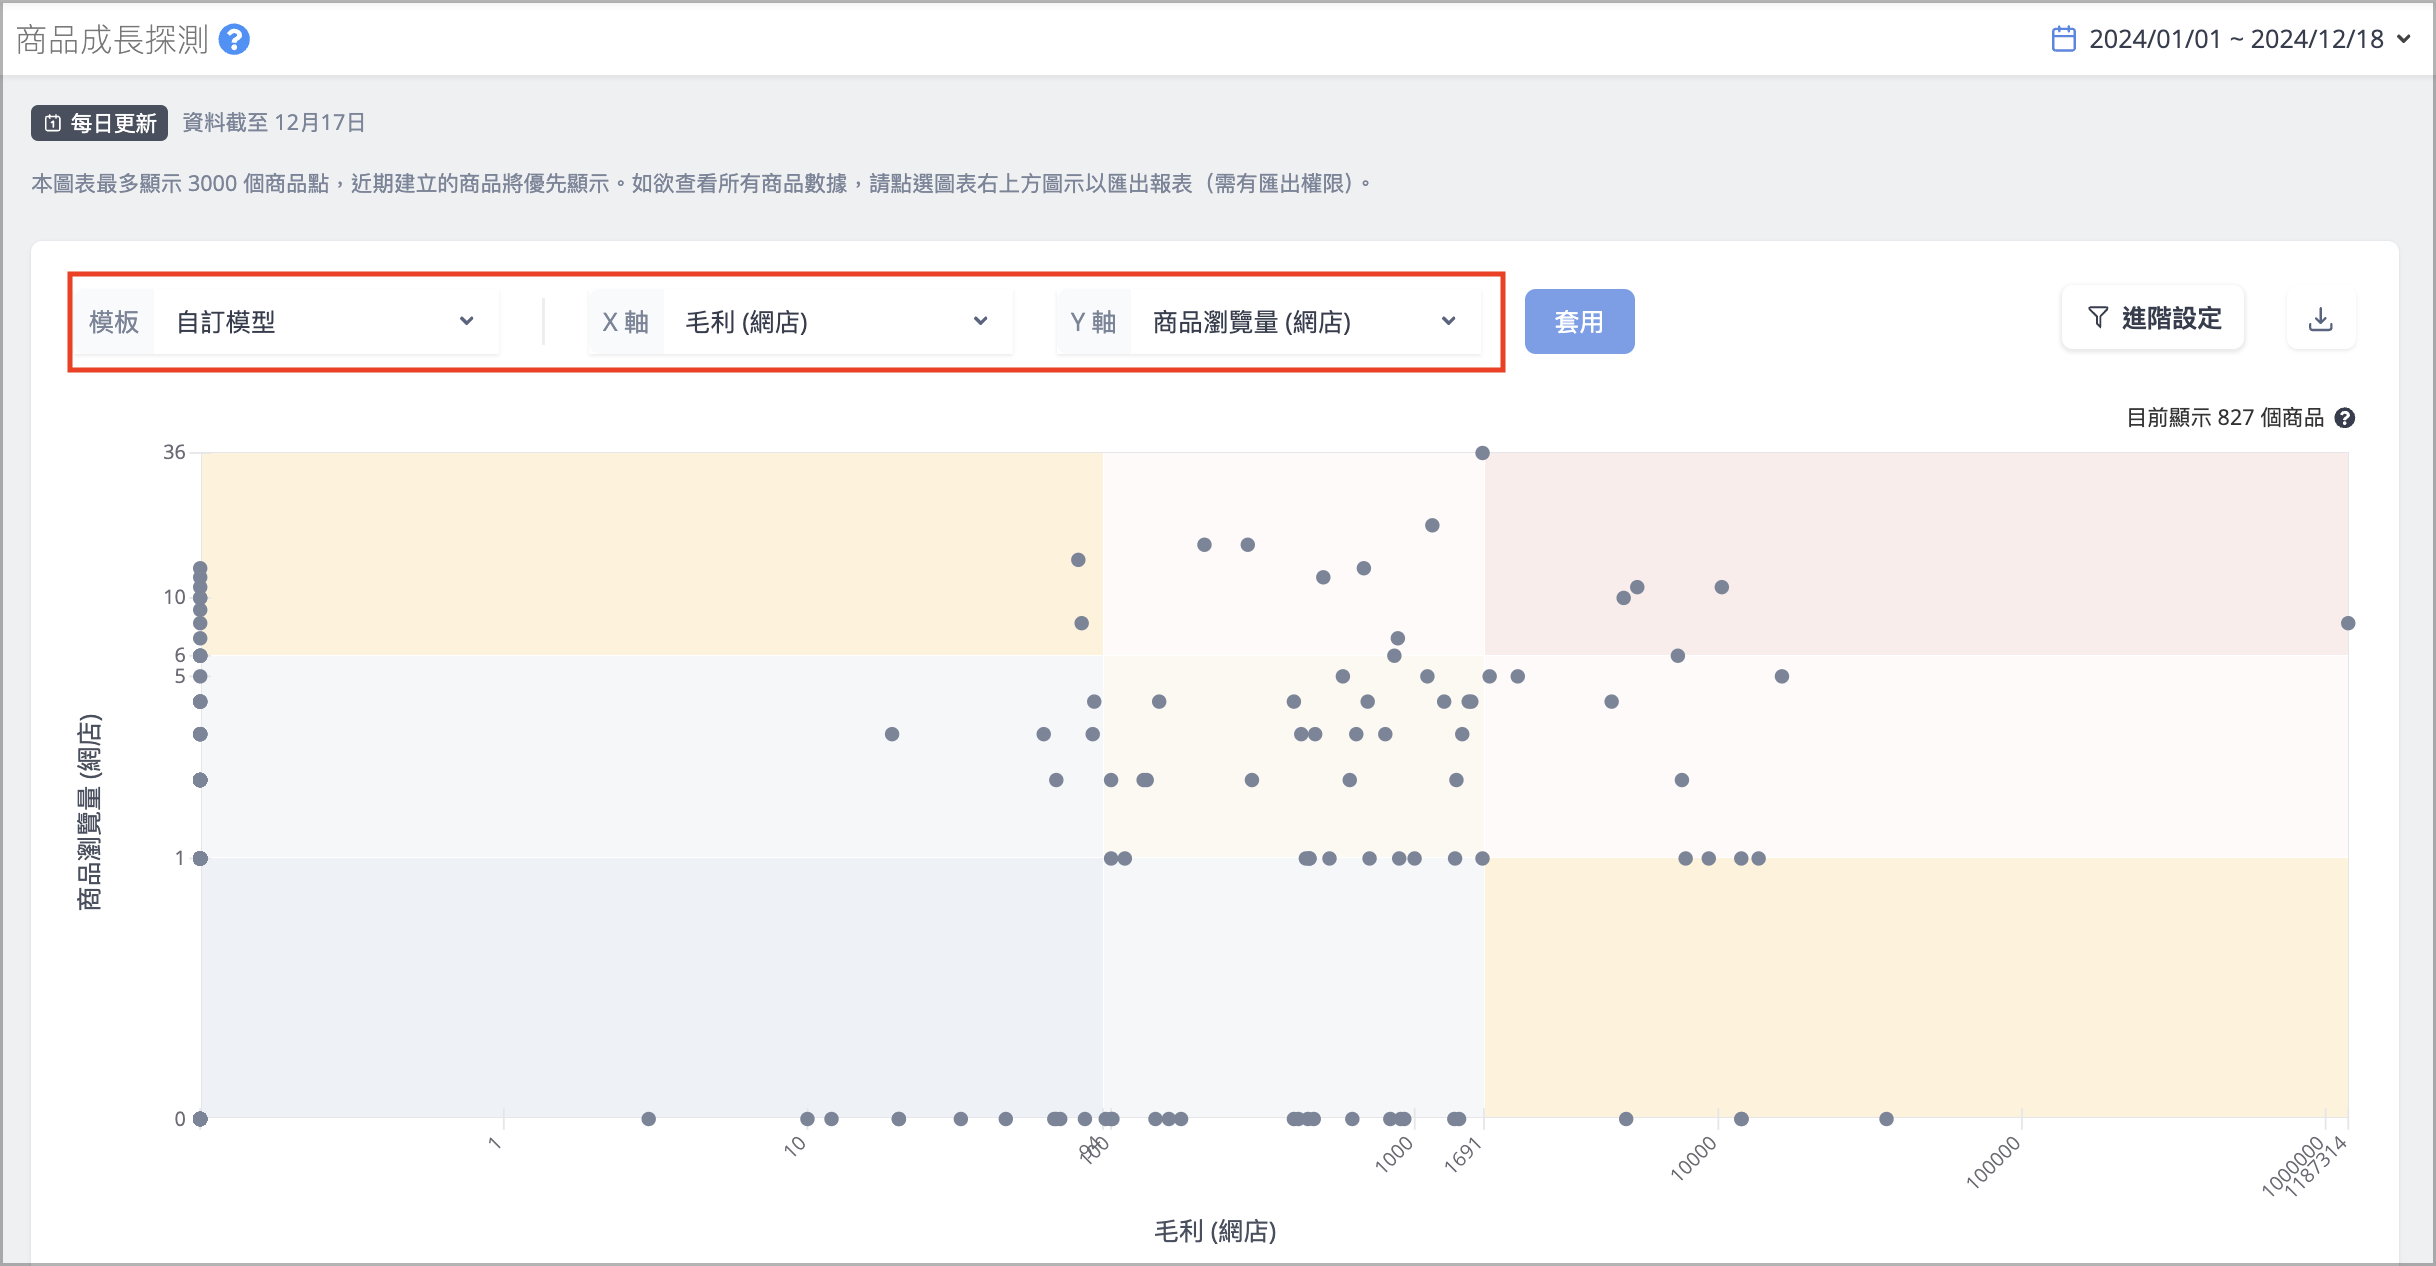Screen dimensions: 2436x1266
Task: Open the calendar icon for date range
Action: [x=2063, y=39]
